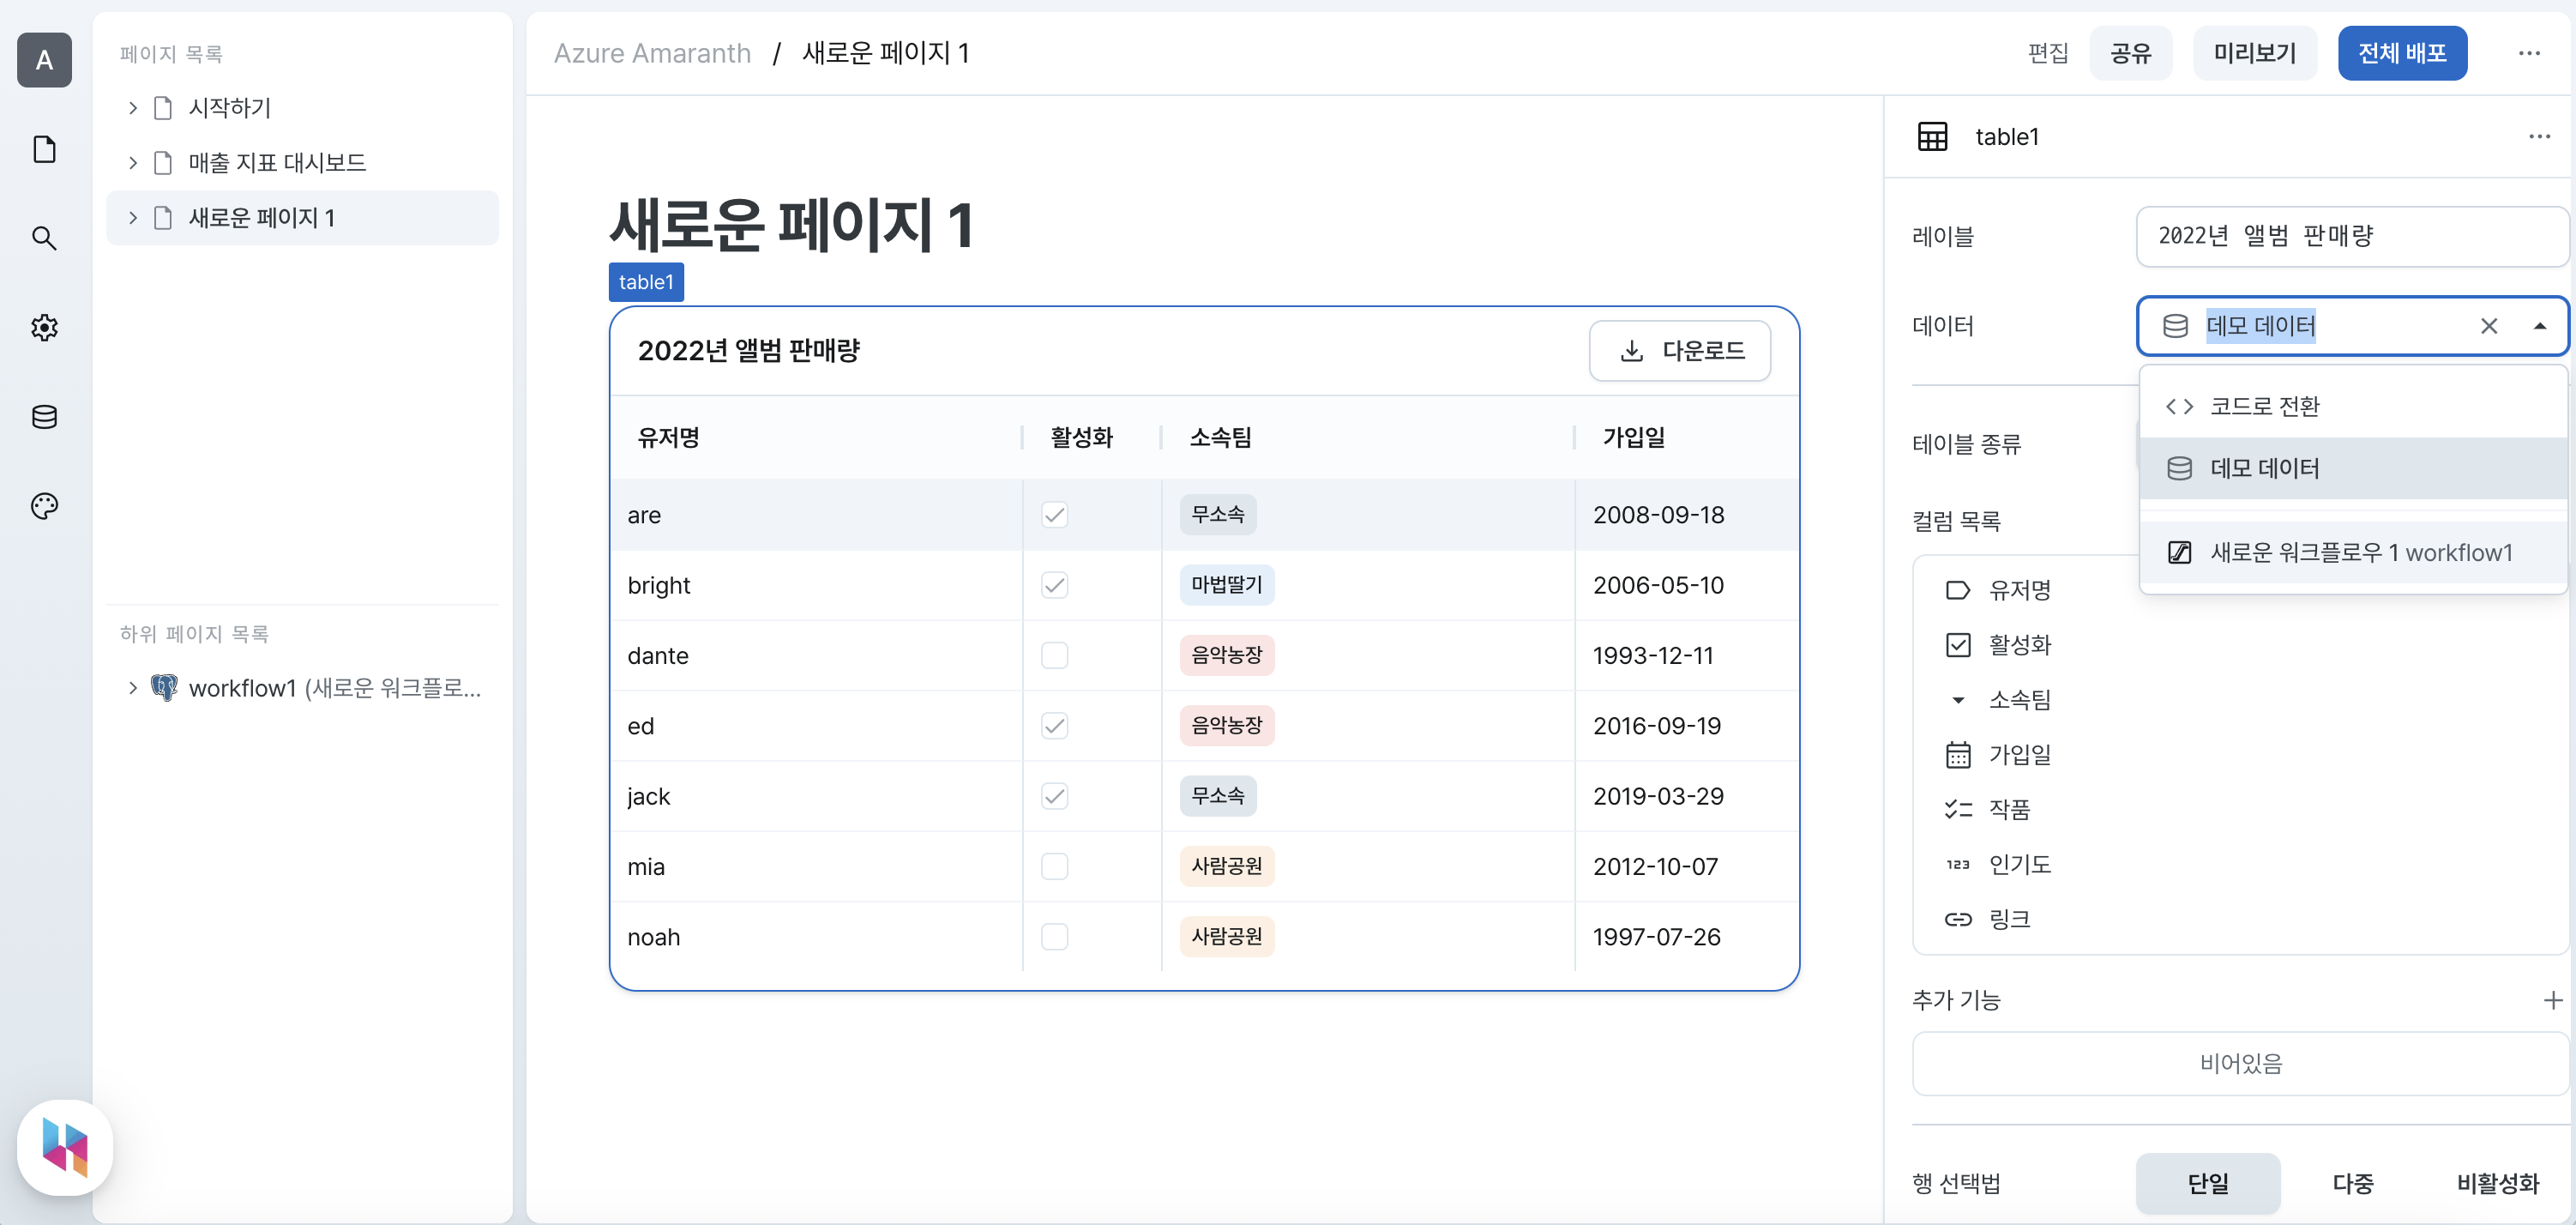Click 마법딸기 team tag for bright
This screenshot has height=1225, width=2576.
1227,585
